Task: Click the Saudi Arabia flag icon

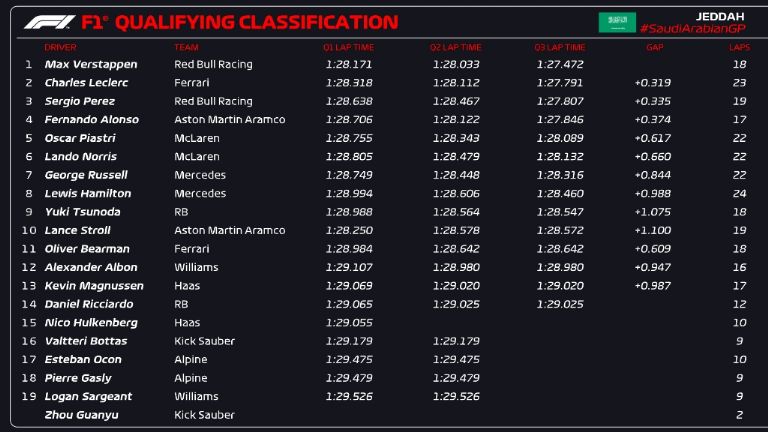Action: [x=617, y=22]
